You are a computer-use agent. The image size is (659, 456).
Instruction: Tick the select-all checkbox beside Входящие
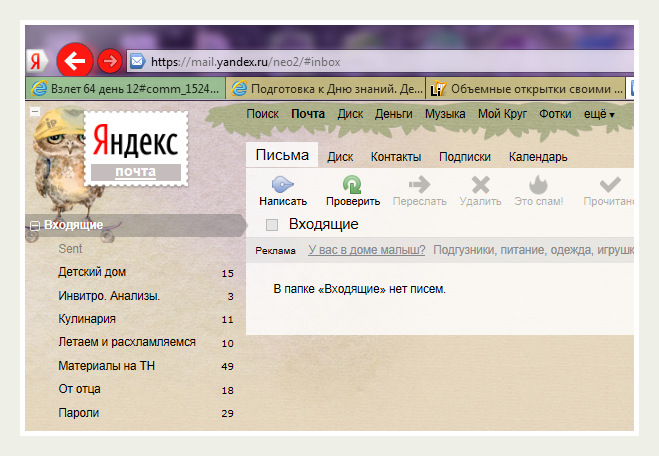coord(272,225)
